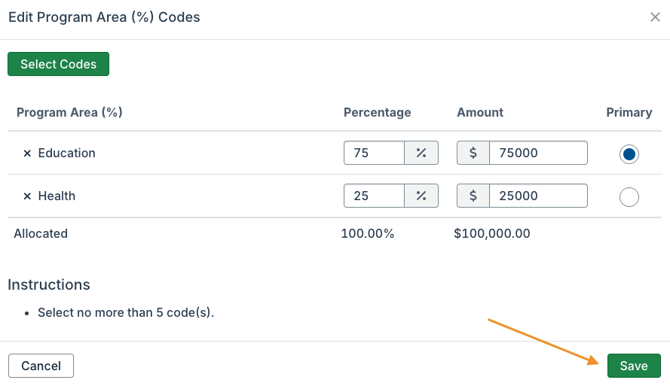
Task: Select the Education row label
Action: pos(67,153)
